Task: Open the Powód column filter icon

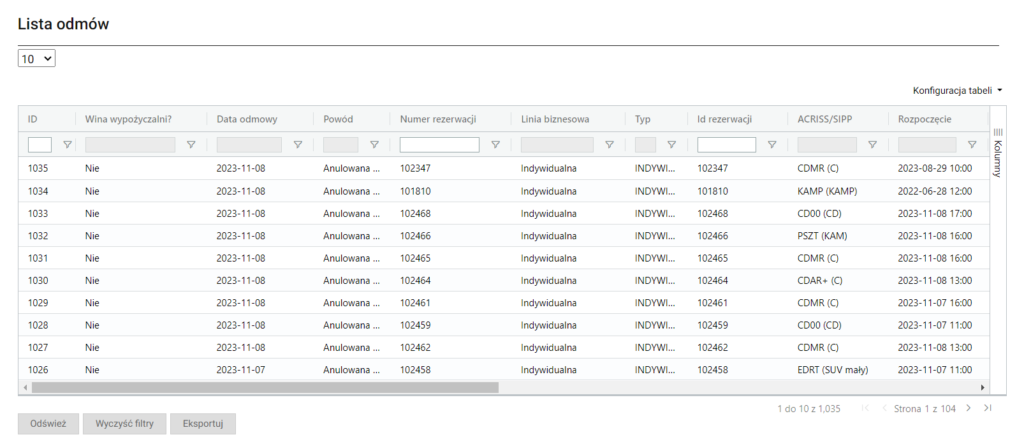Action: click(374, 145)
